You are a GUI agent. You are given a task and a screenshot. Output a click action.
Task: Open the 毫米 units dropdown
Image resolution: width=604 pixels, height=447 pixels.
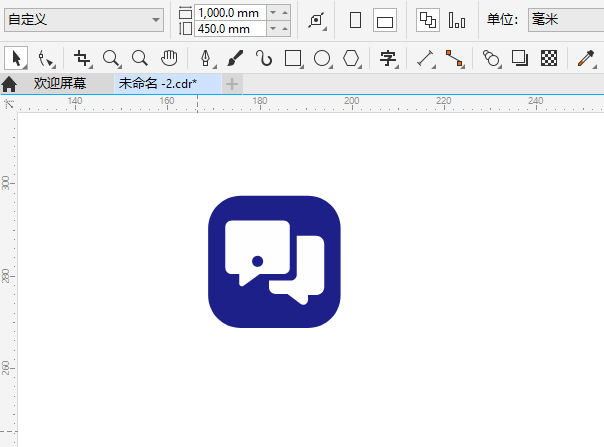click(565, 20)
